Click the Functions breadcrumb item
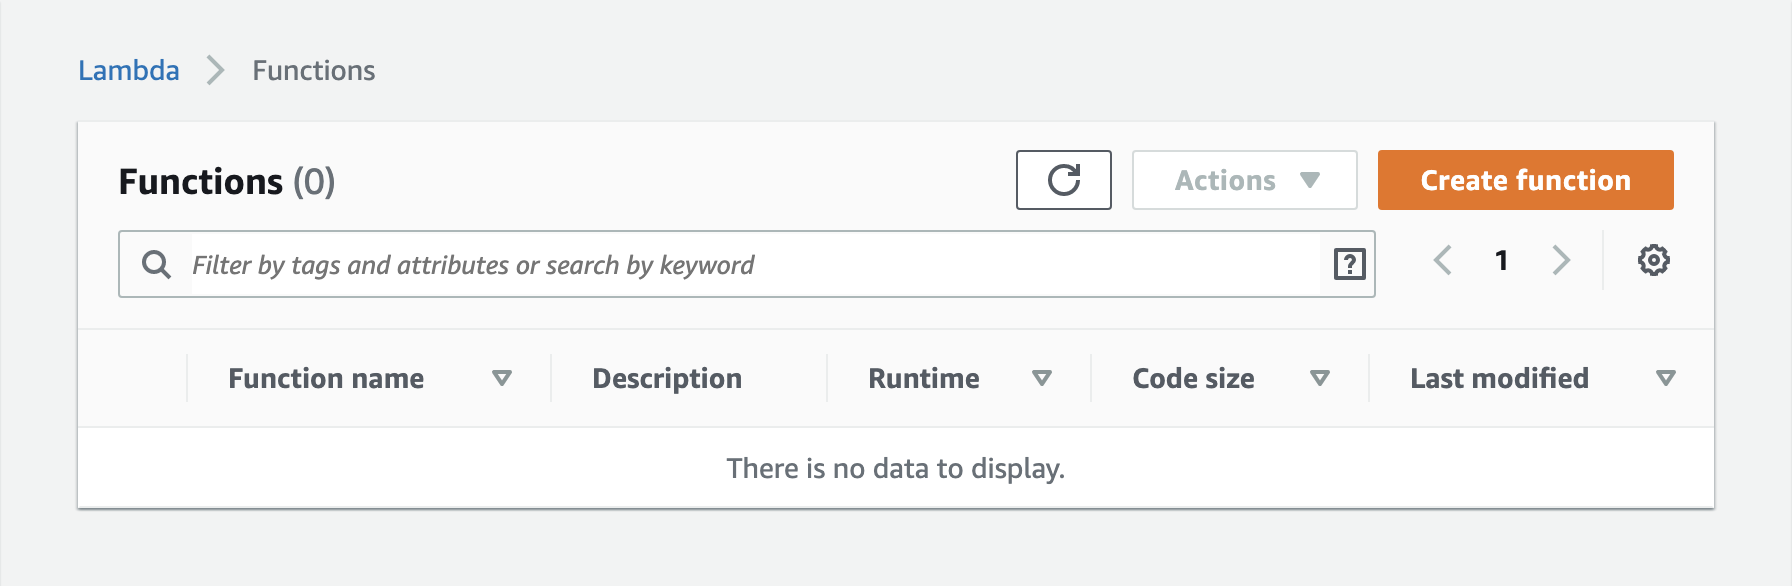This screenshot has width=1792, height=586. coord(314,71)
